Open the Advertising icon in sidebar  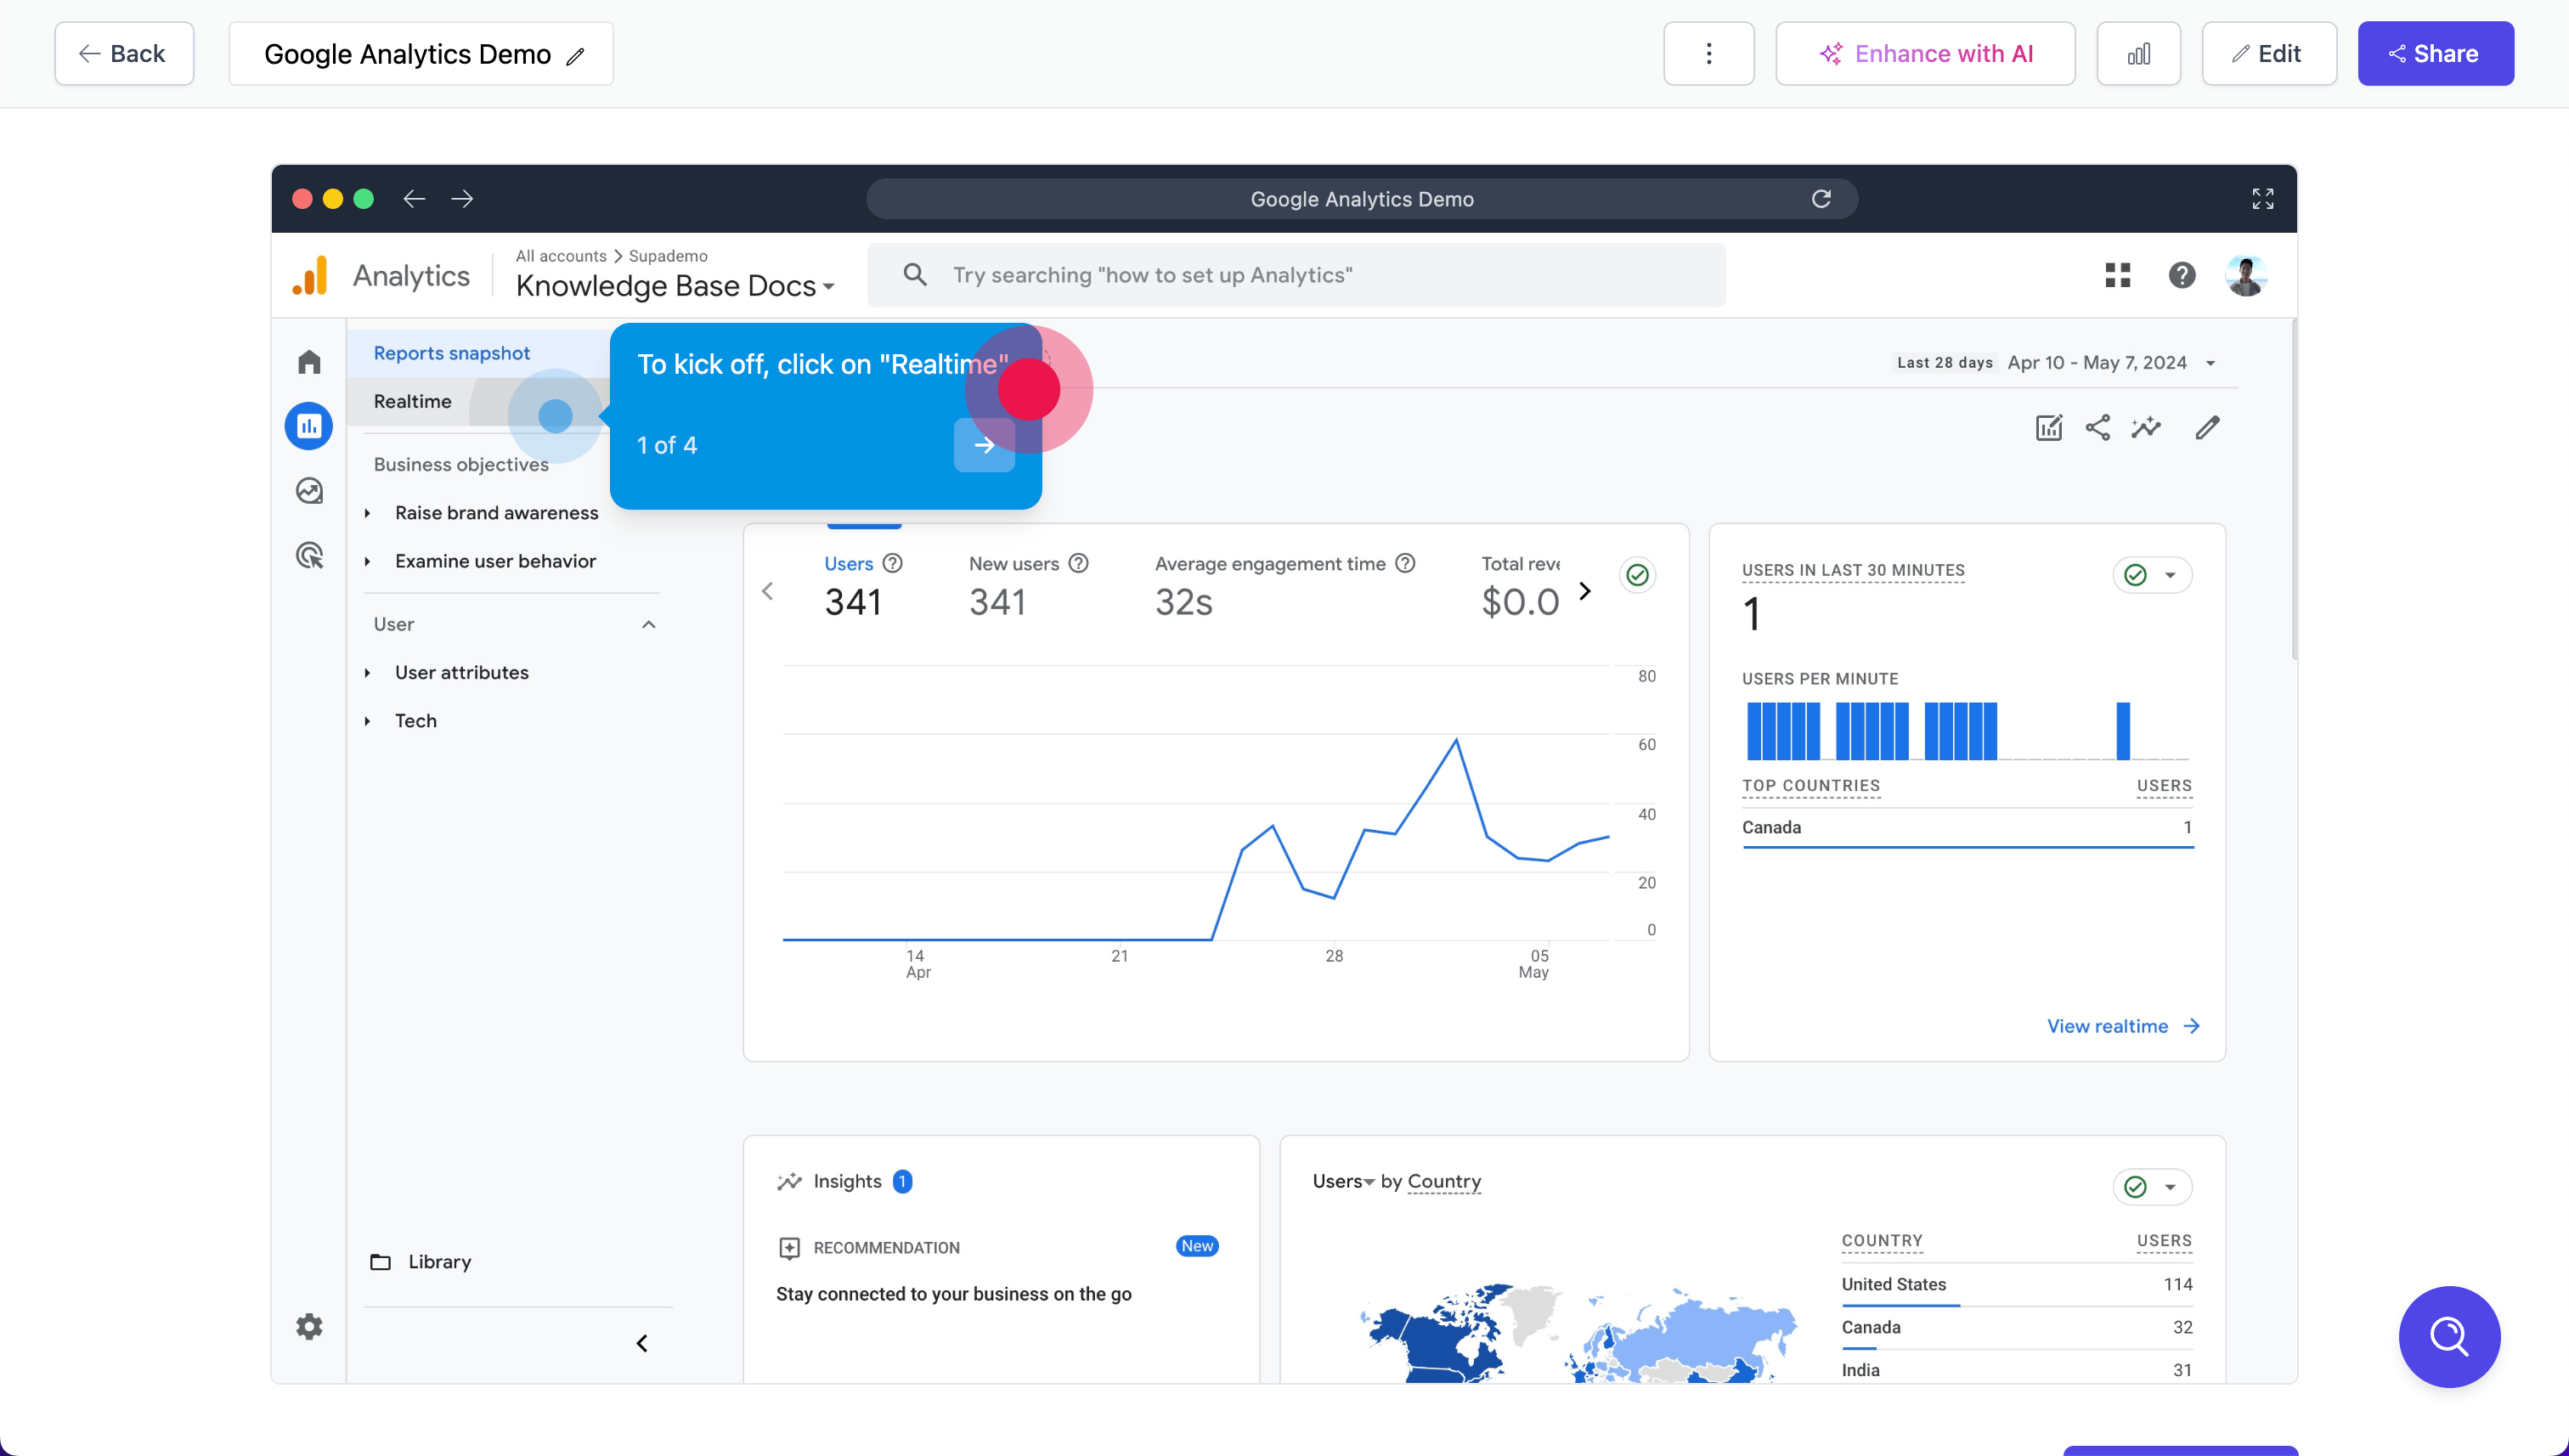(x=309, y=555)
